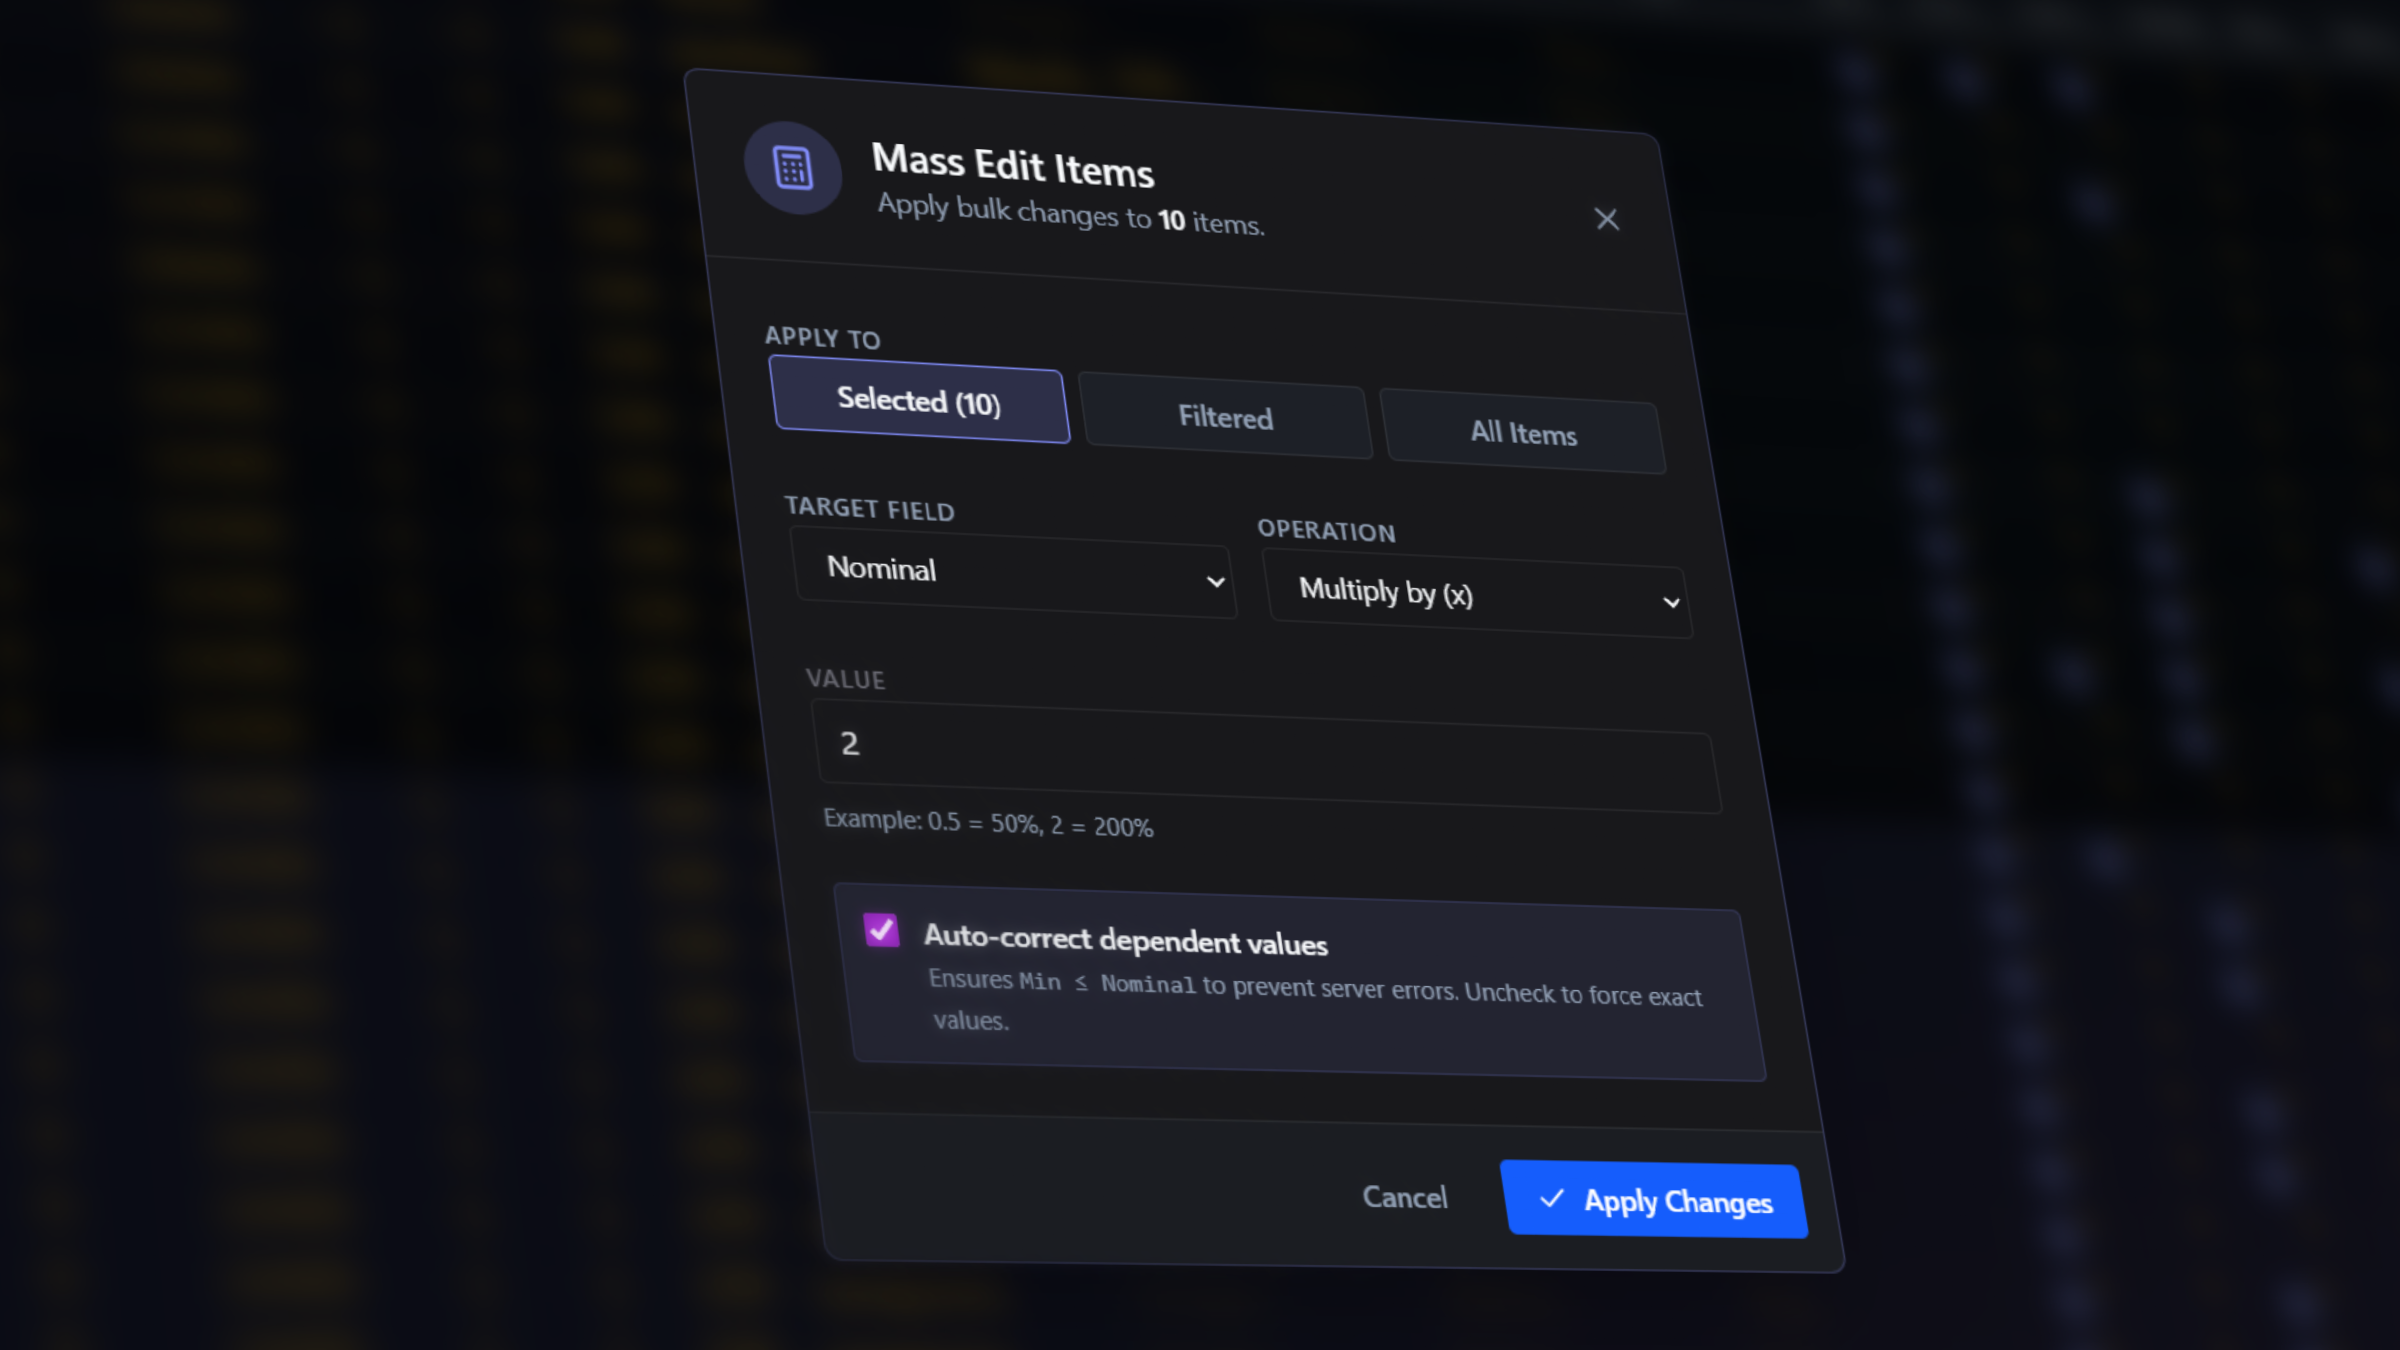Switch to the Filtered apply mode
The height and width of the screenshot is (1350, 2400).
[x=1226, y=419]
